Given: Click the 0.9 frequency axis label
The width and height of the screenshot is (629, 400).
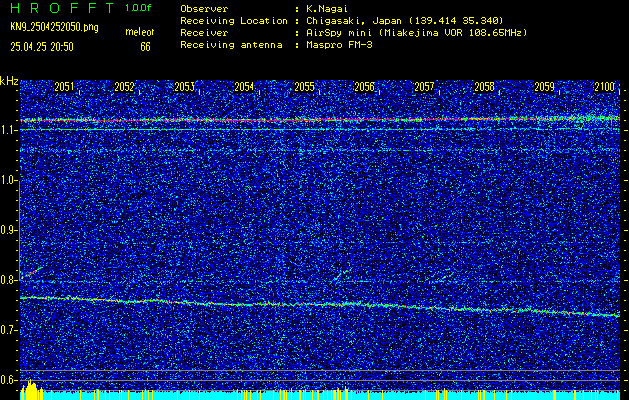Looking at the screenshot, I should pos(7,230).
